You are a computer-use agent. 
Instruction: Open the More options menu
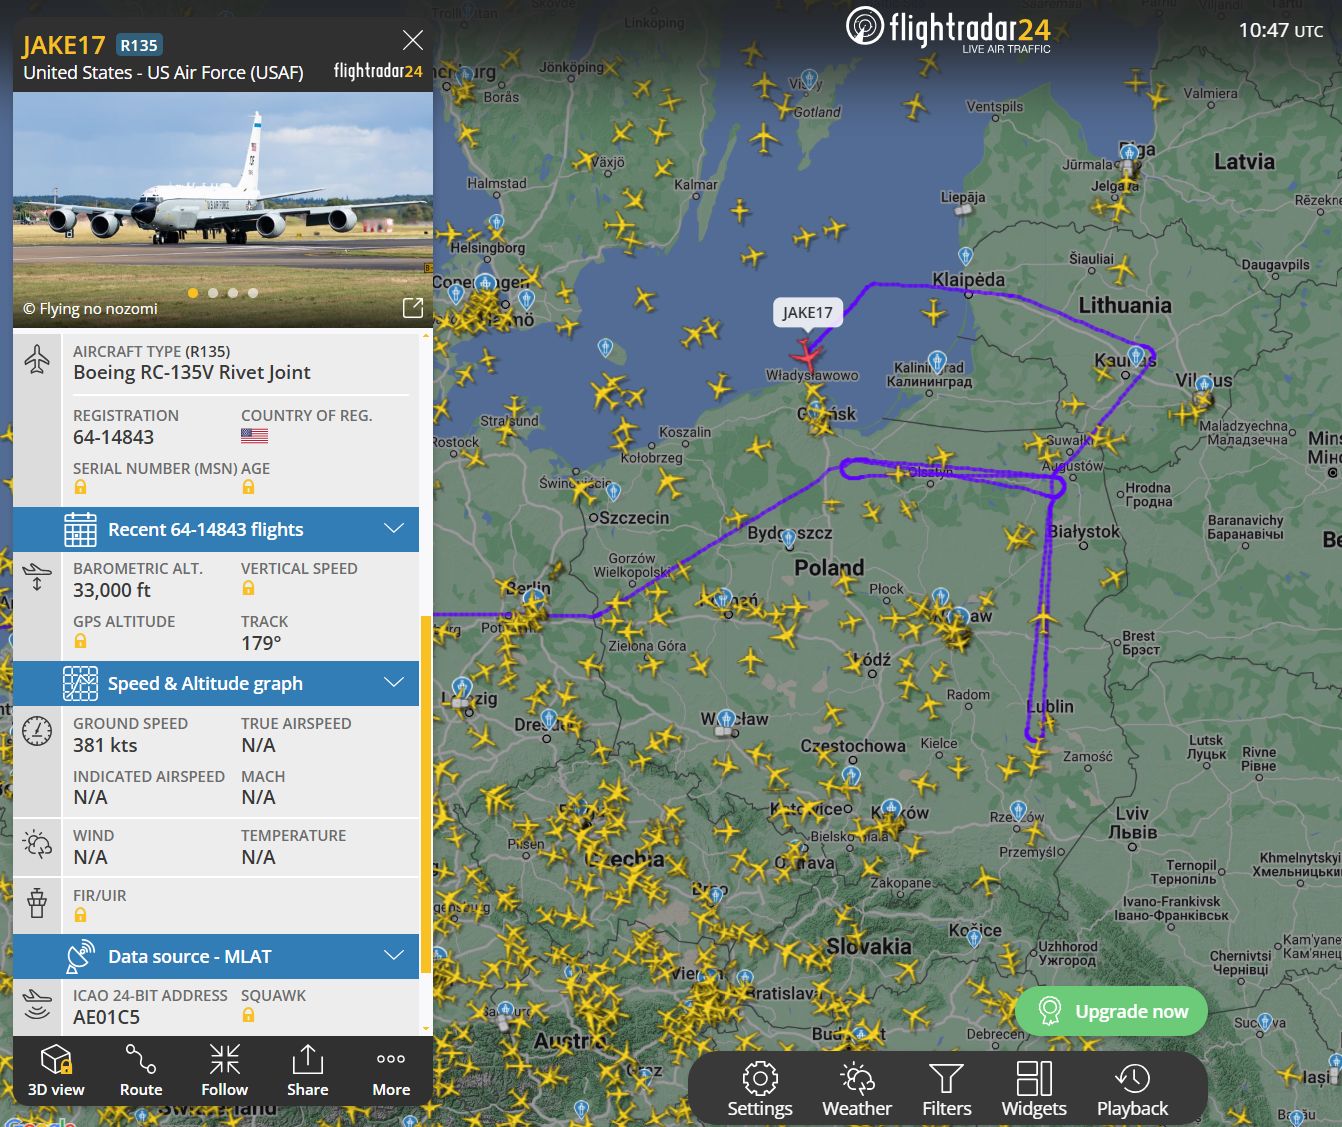point(391,1070)
